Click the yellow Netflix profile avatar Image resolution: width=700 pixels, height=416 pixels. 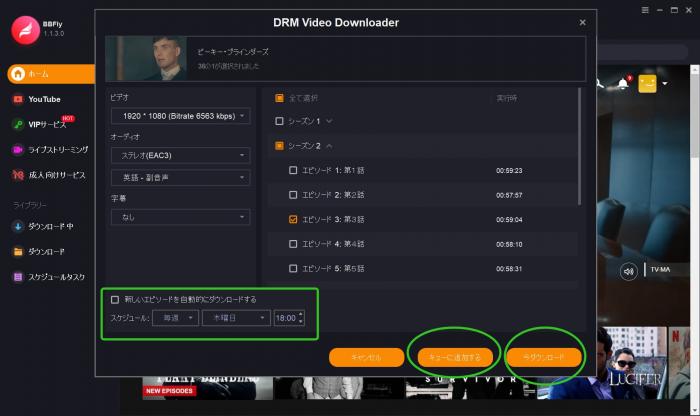coord(647,83)
